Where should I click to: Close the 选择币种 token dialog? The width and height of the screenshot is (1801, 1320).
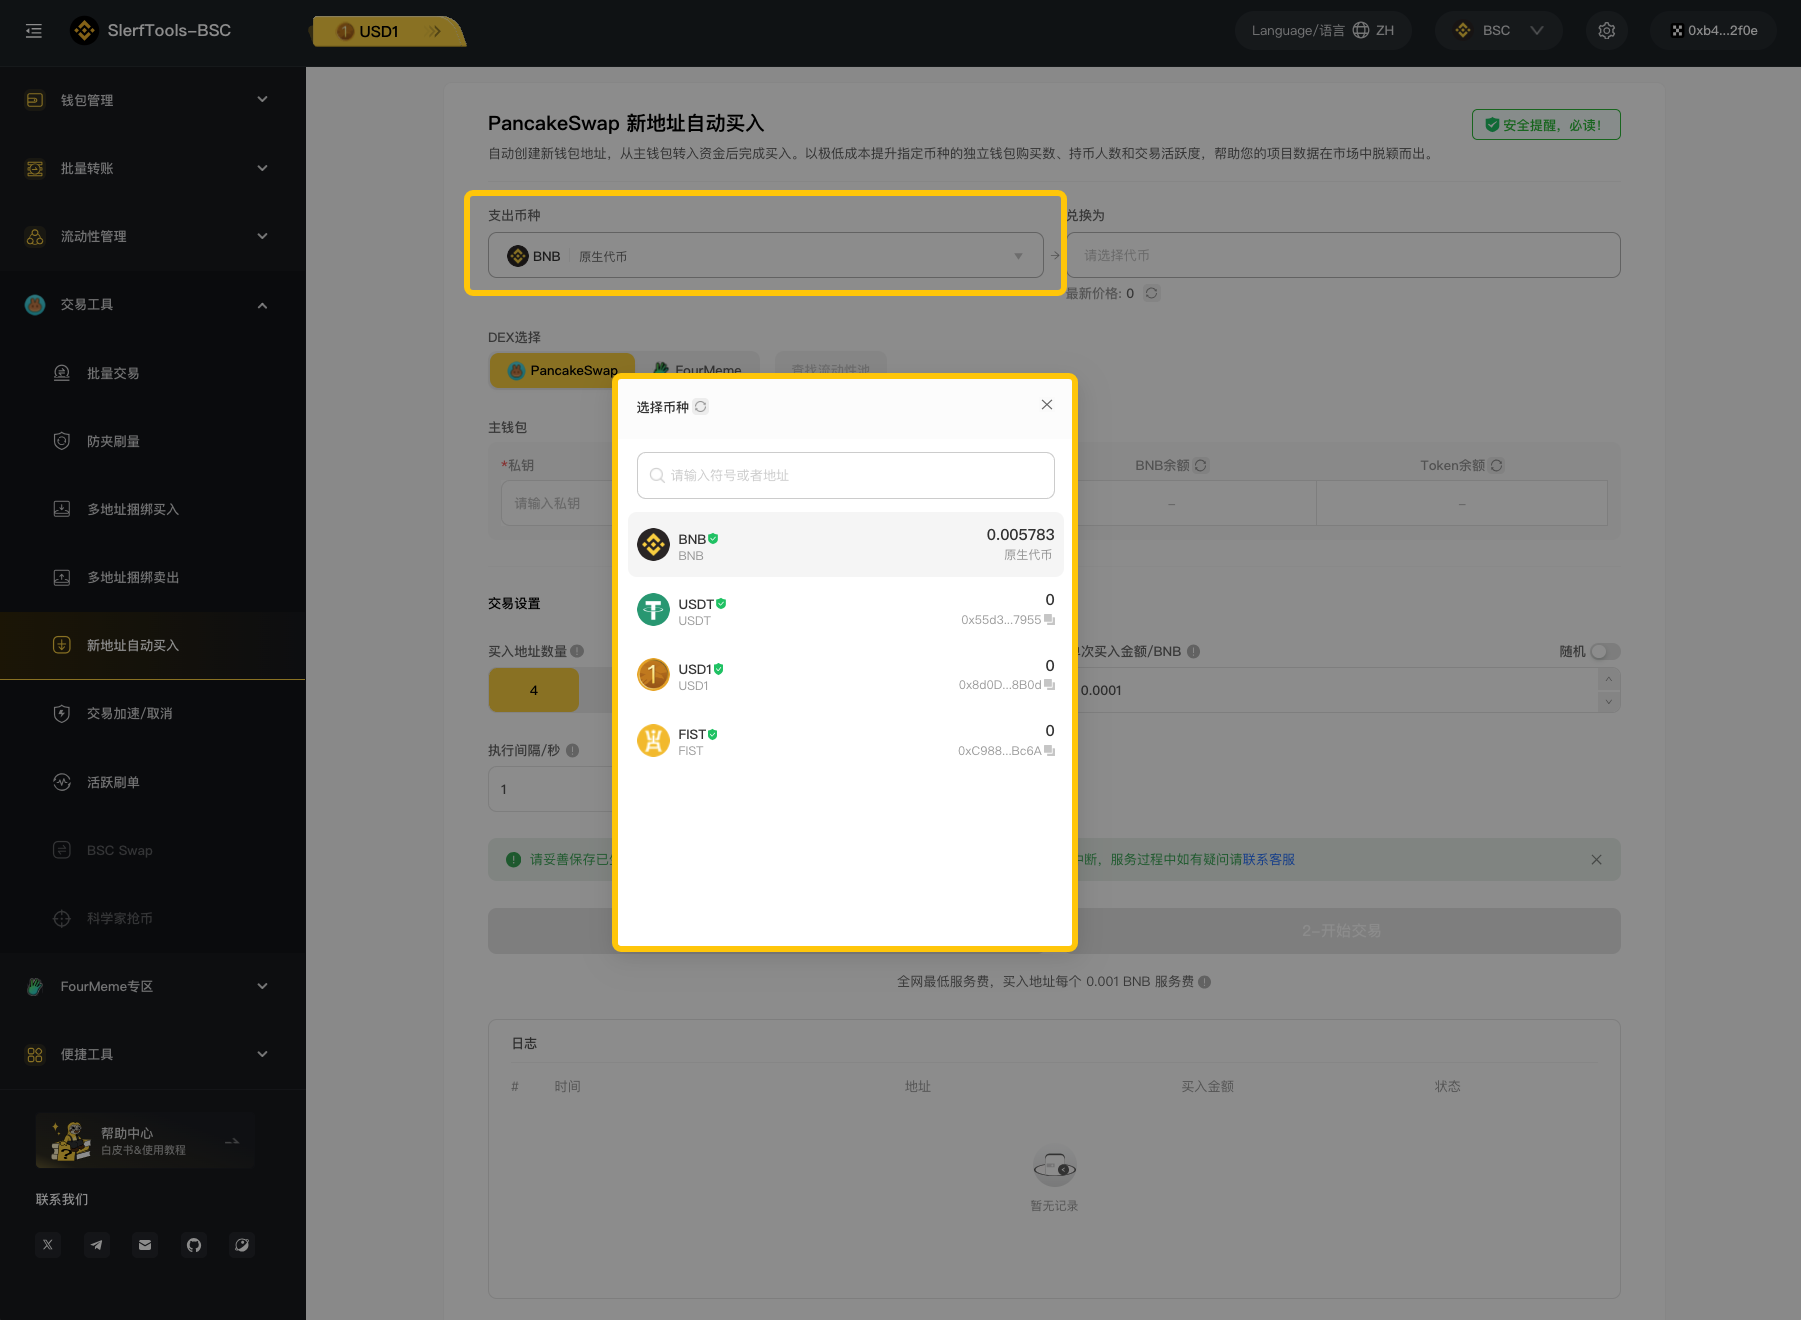[x=1046, y=405]
